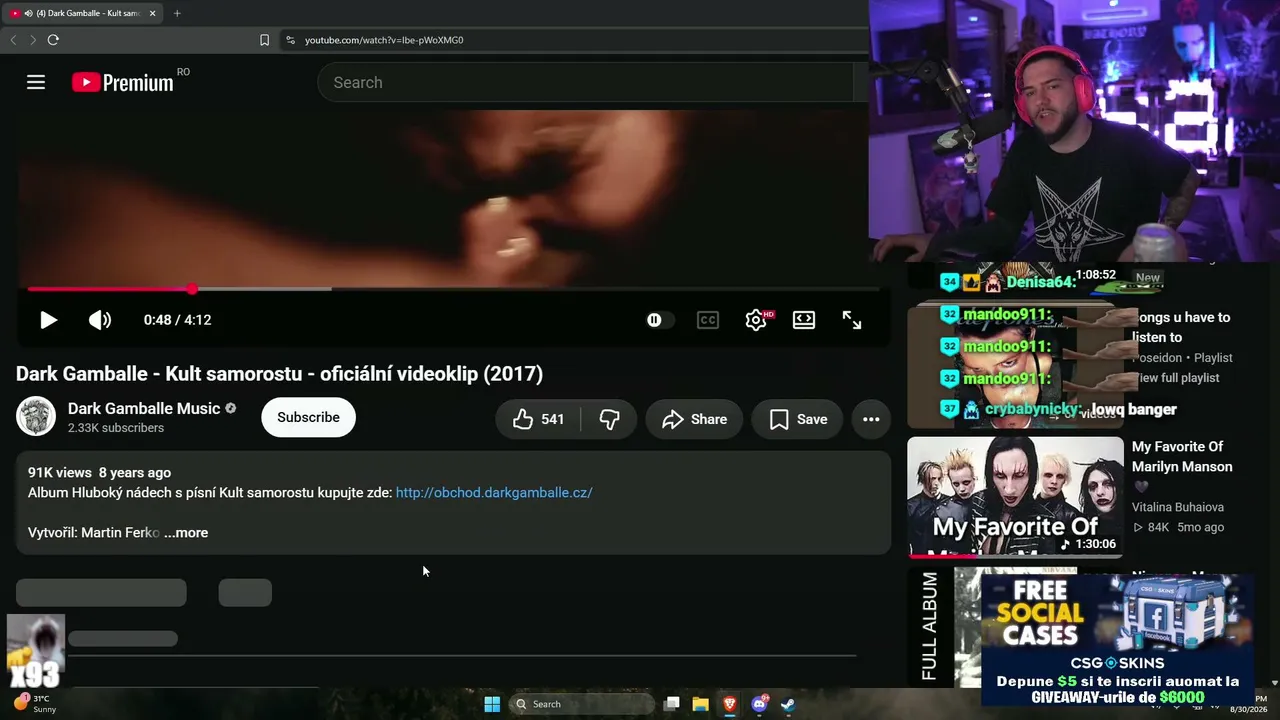
Task: Open the site settings icon beside the URL
Action: tap(290, 40)
